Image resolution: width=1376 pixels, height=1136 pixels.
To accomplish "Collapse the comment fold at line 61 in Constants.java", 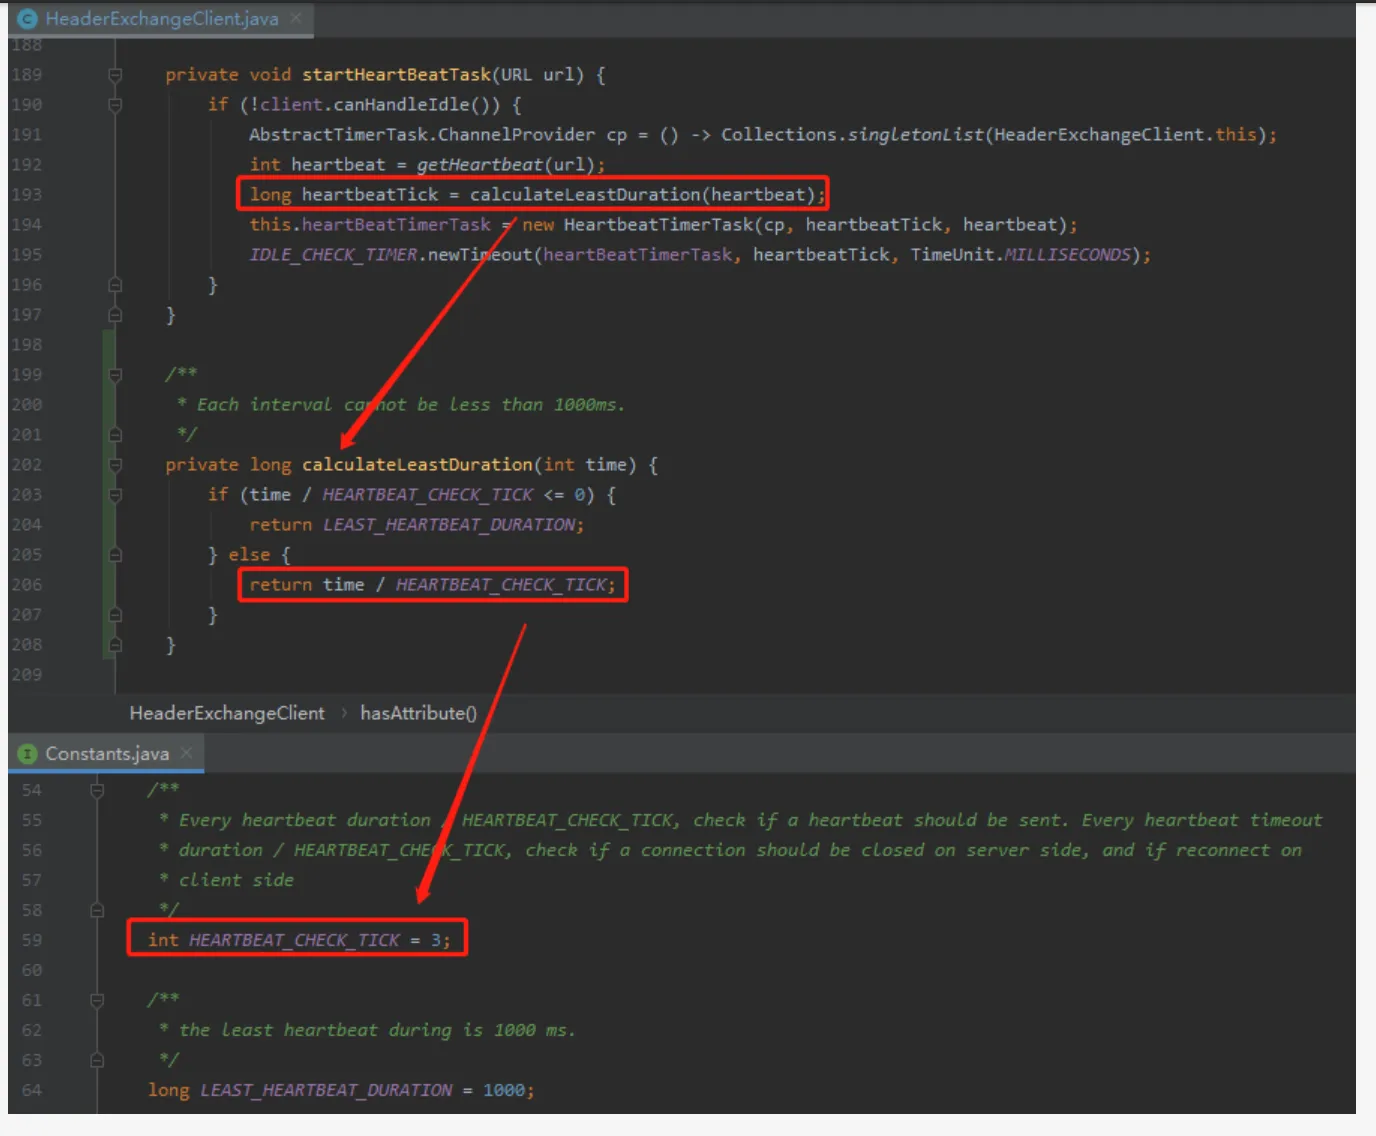I will click(97, 1000).
